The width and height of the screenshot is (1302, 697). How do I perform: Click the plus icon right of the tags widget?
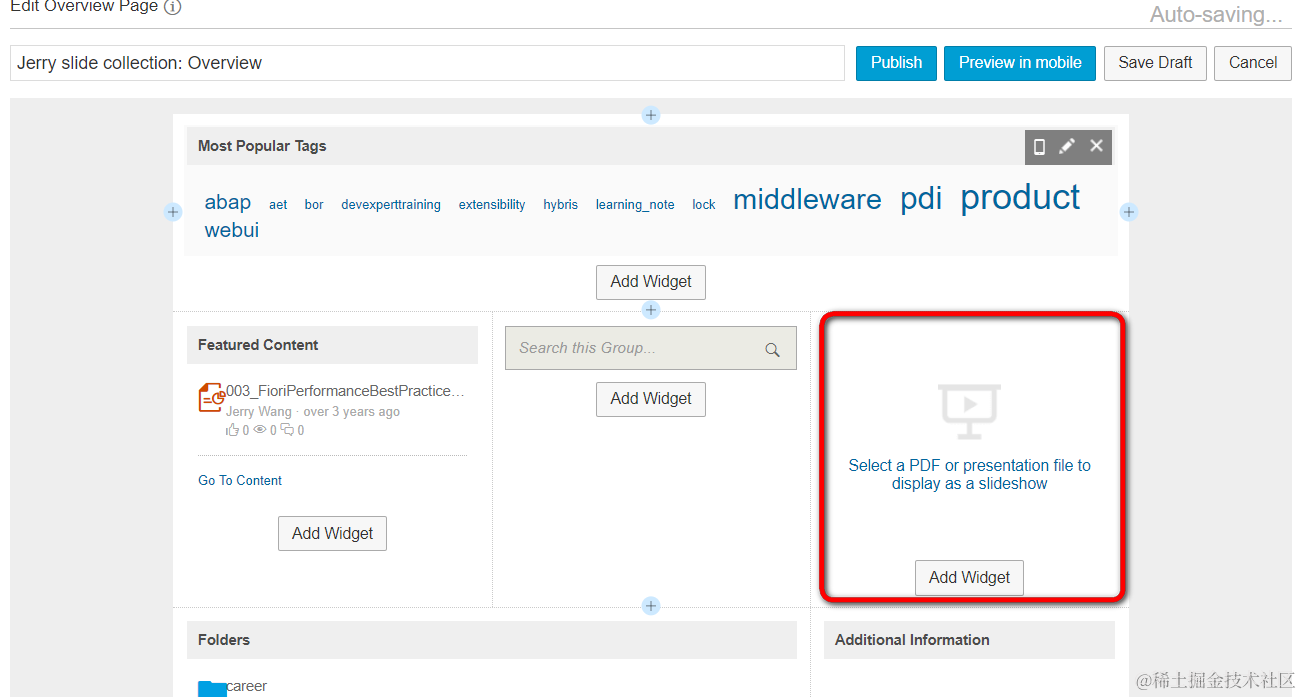click(1129, 212)
